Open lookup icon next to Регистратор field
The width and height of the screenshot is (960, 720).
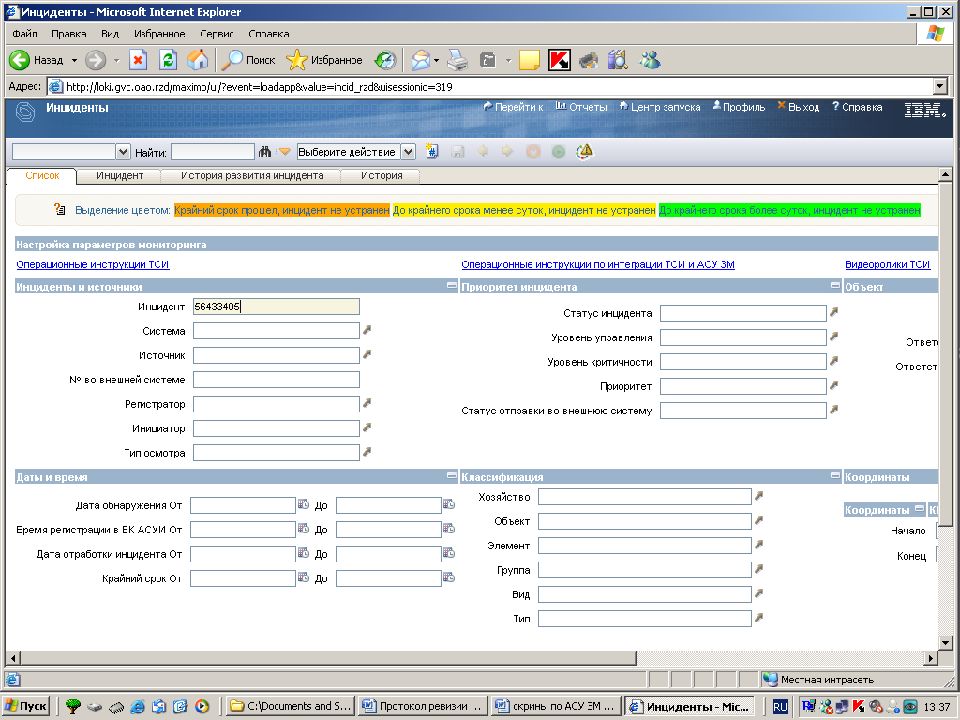click(x=367, y=403)
